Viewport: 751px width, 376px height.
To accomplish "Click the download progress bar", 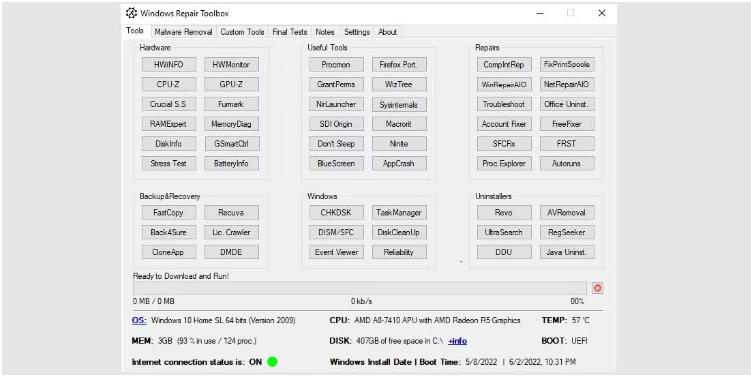I will [x=360, y=288].
